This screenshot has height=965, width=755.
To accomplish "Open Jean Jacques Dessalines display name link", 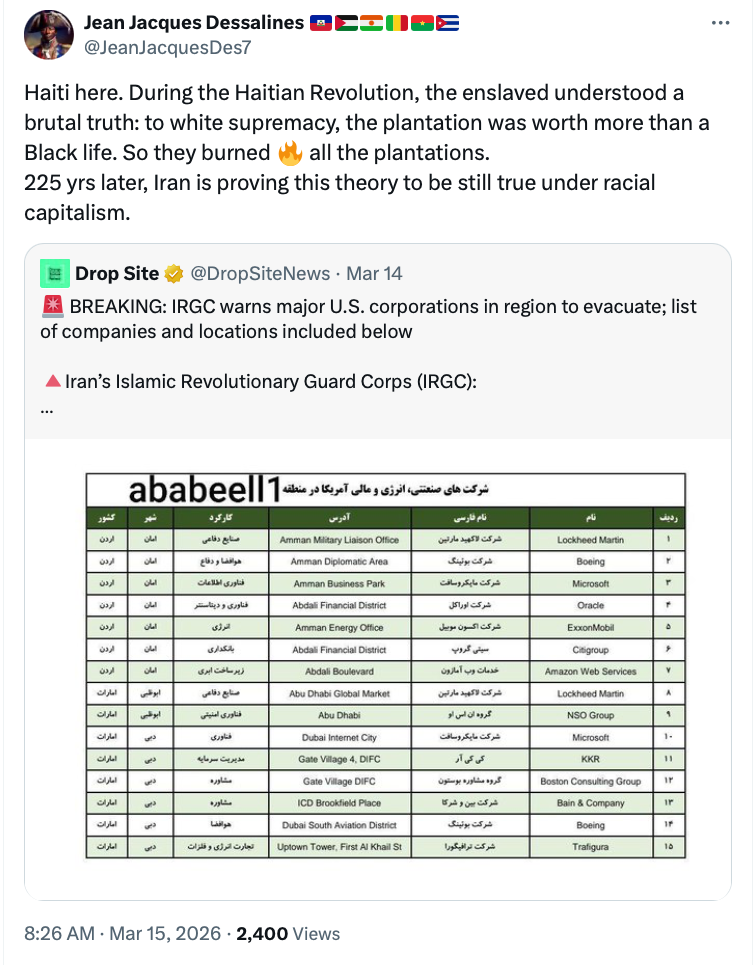I will [x=193, y=22].
